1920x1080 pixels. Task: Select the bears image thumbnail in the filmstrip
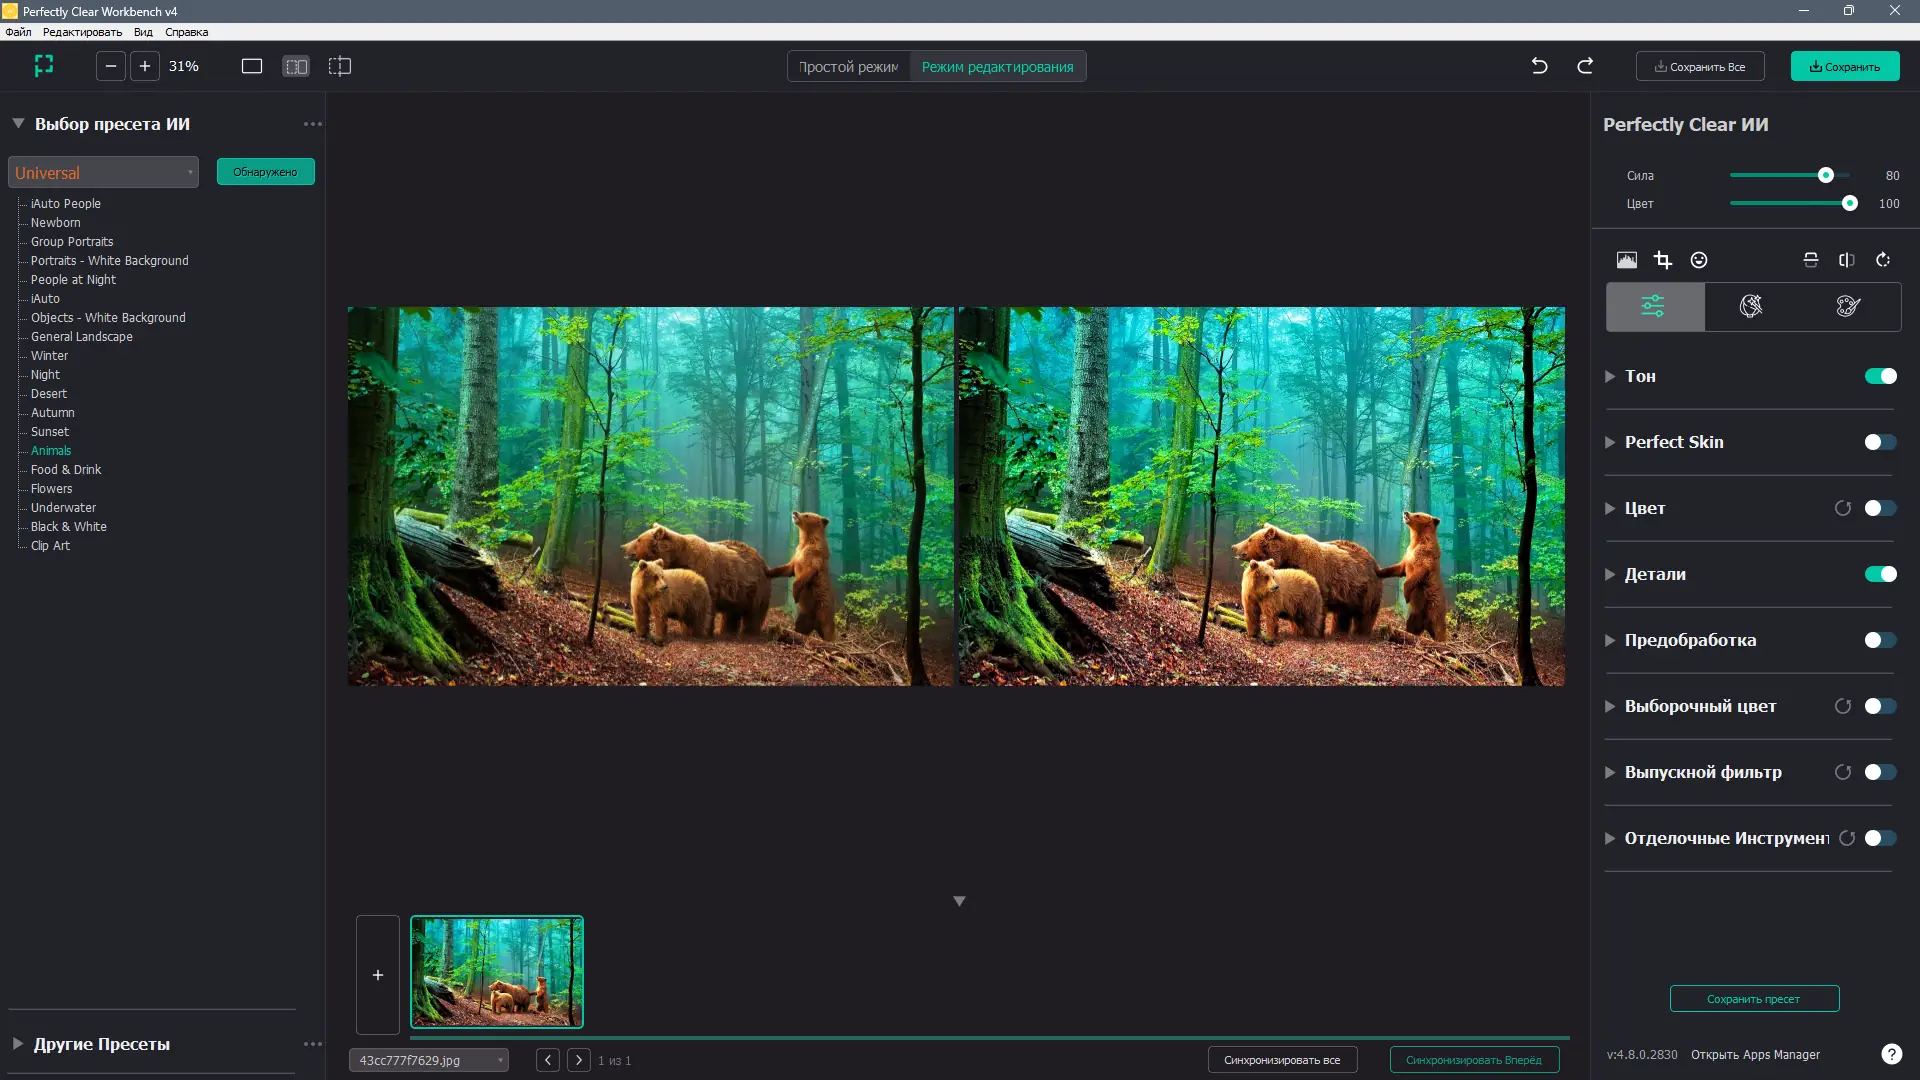pos(497,971)
